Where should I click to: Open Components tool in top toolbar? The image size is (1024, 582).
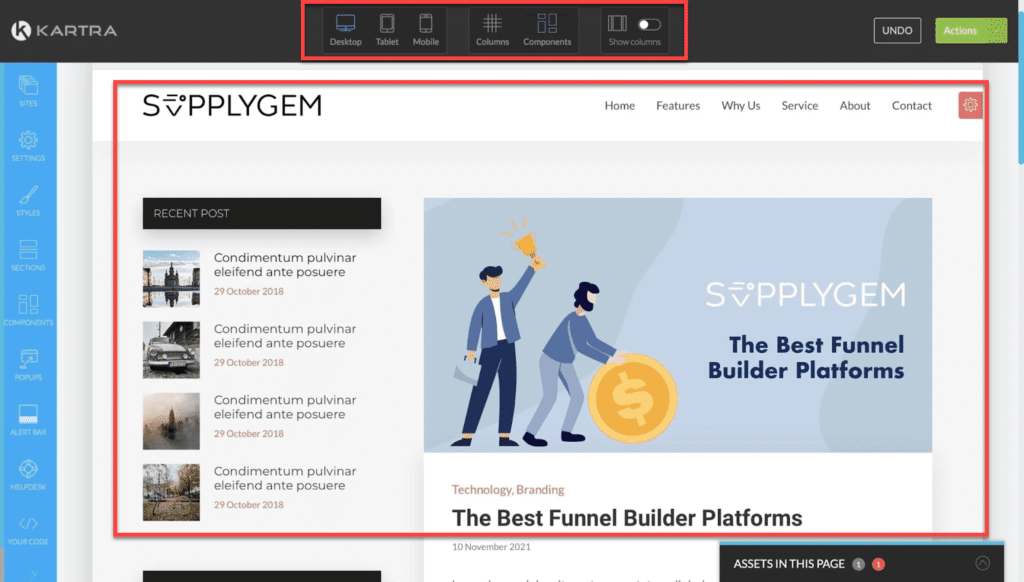click(547, 30)
